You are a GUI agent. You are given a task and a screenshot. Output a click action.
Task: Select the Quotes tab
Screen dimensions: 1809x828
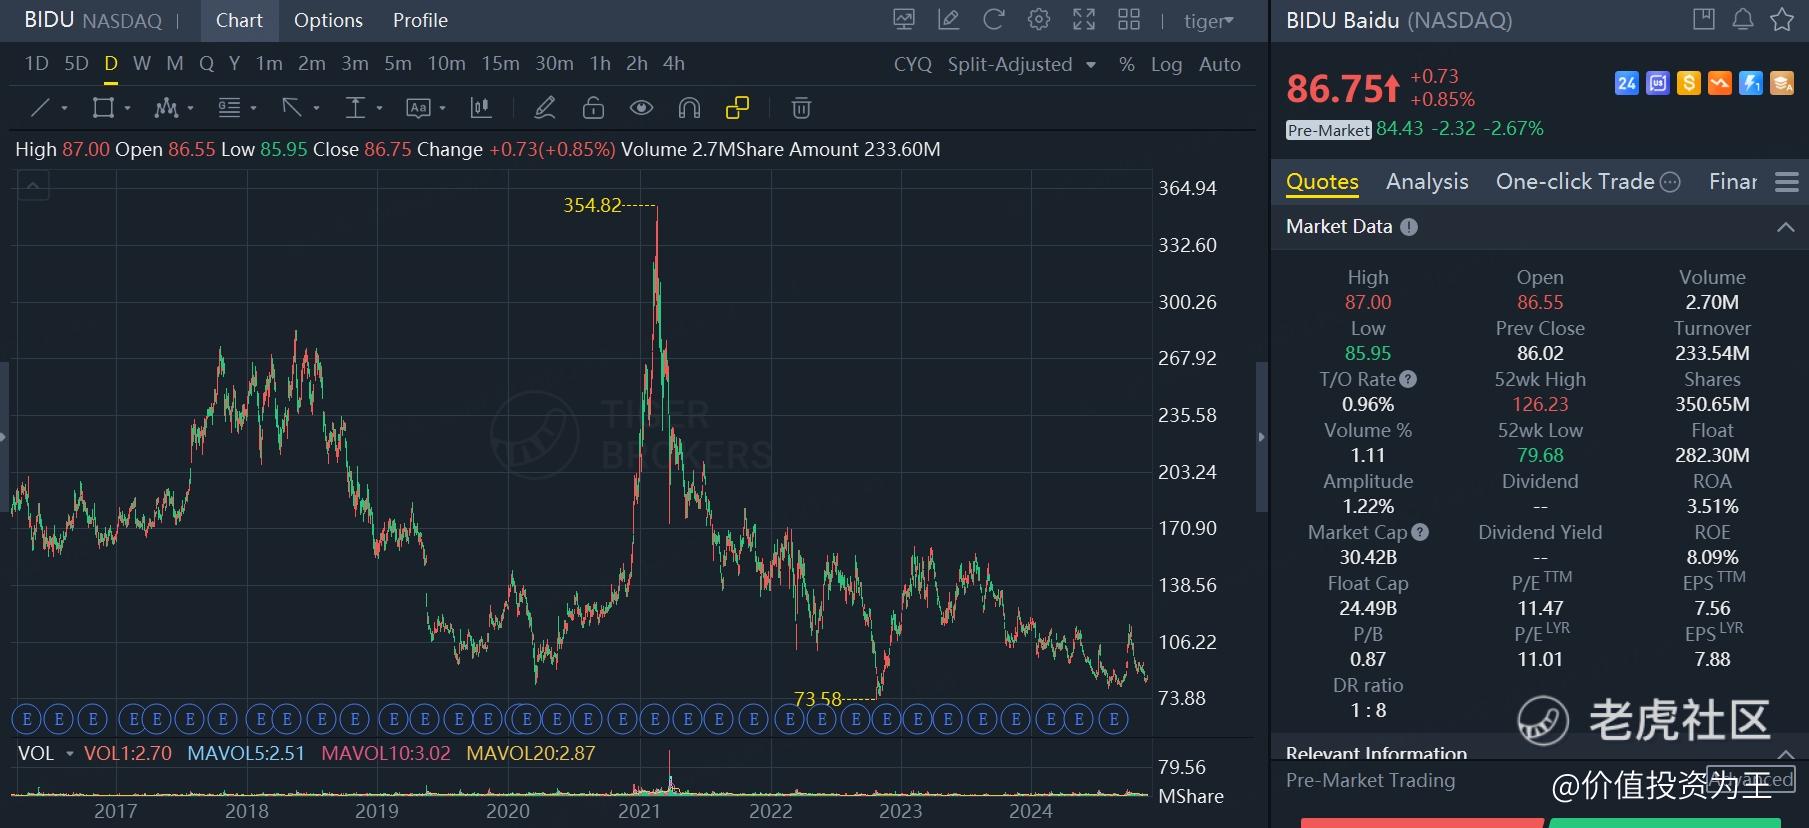point(1322,182)
